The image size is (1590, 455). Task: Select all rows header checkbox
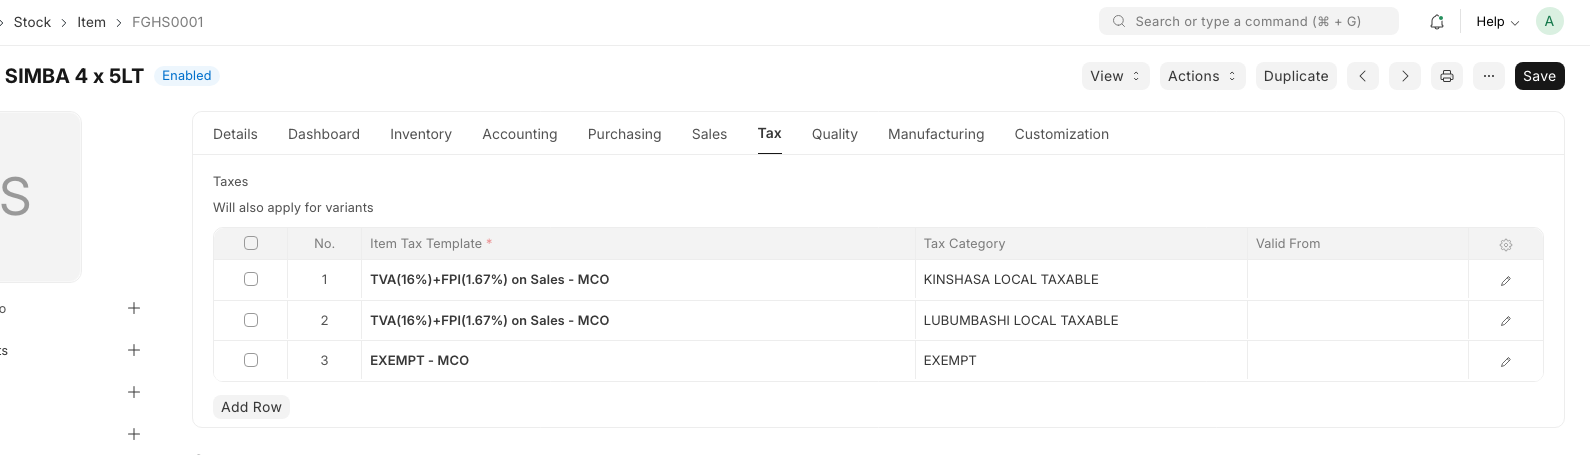[x=251, y=243]
